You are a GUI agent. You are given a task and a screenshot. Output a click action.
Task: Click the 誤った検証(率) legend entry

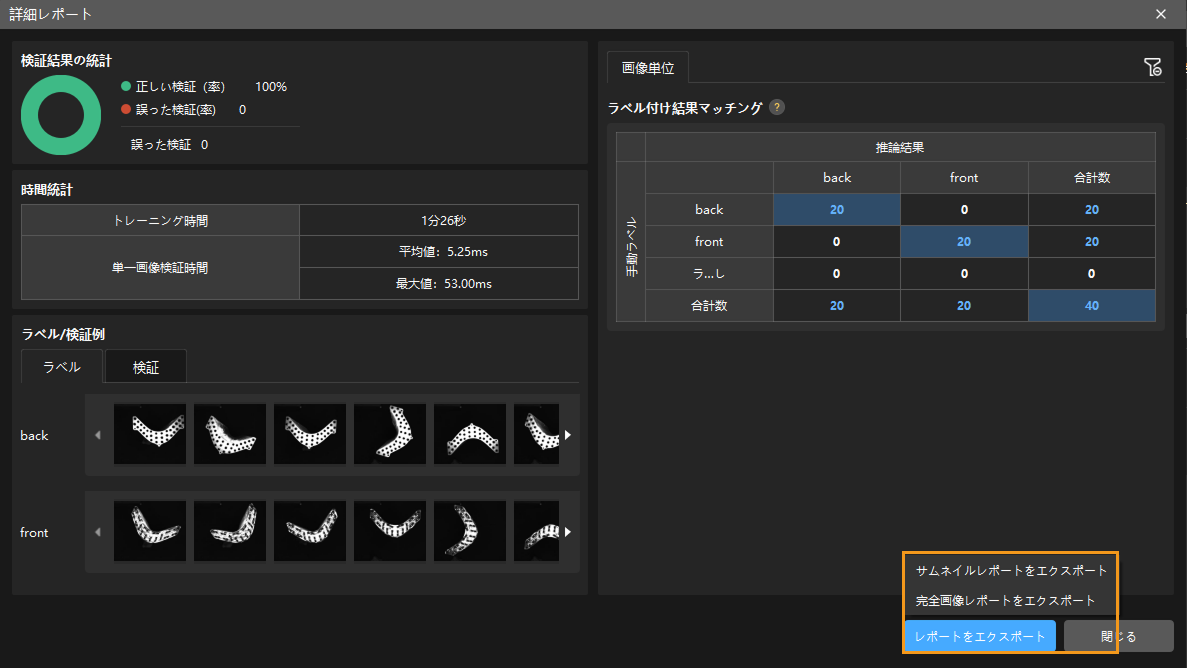pos(169,110)
